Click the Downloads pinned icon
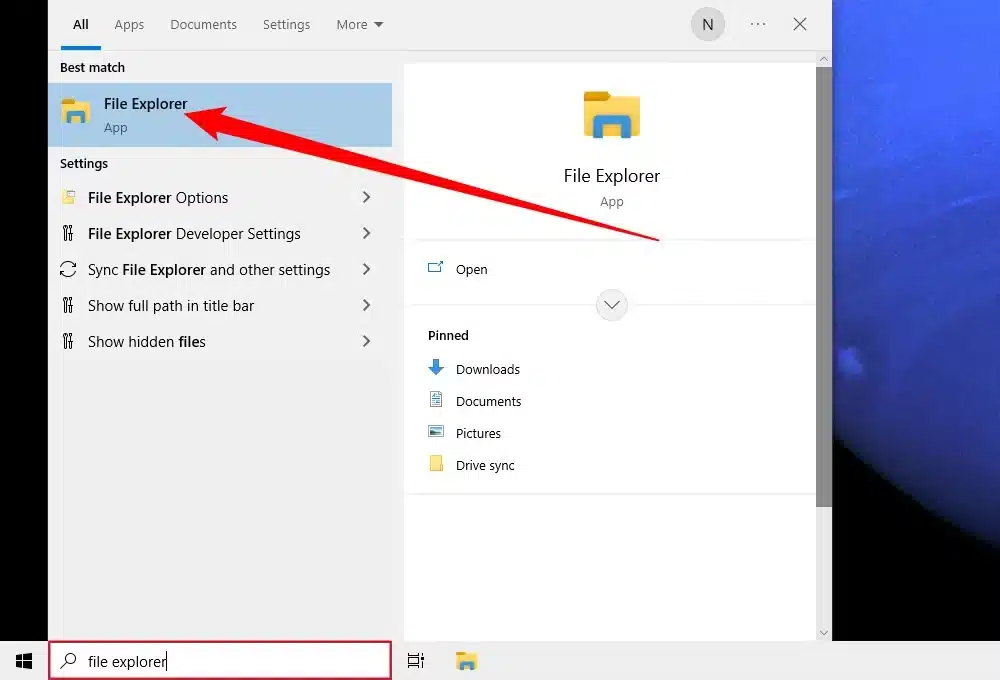The image size is (1000, 680). [437, 368]
